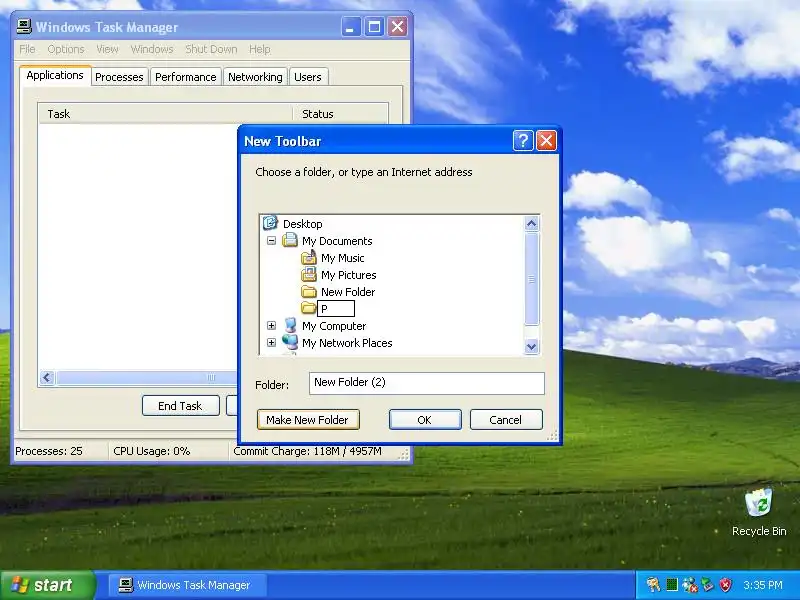Collapse the My Documents tree node
The width and height of the screenshot is (800, 600).
click(x=271, y=240)
